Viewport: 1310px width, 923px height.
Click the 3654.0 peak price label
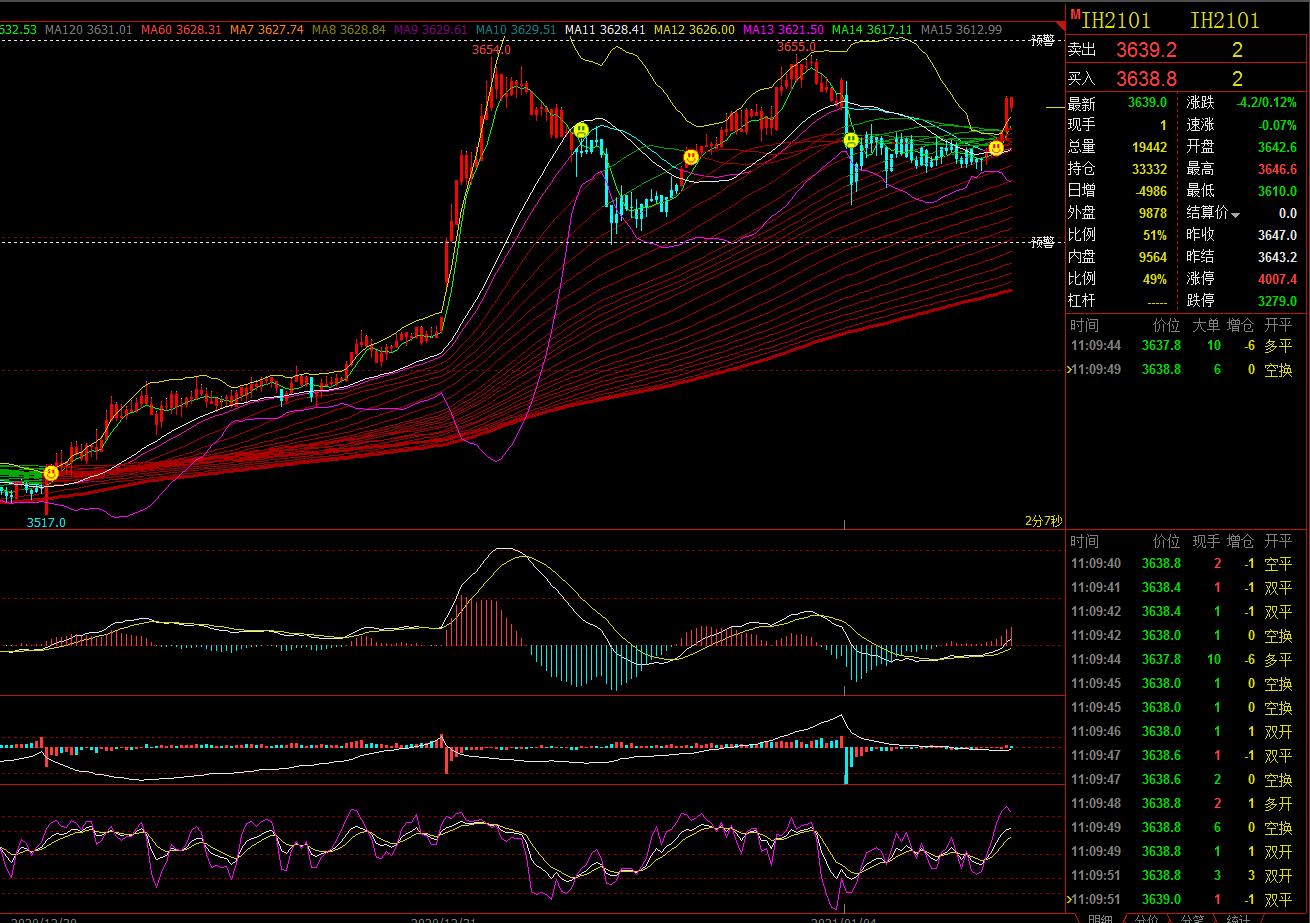coord(492,49)
